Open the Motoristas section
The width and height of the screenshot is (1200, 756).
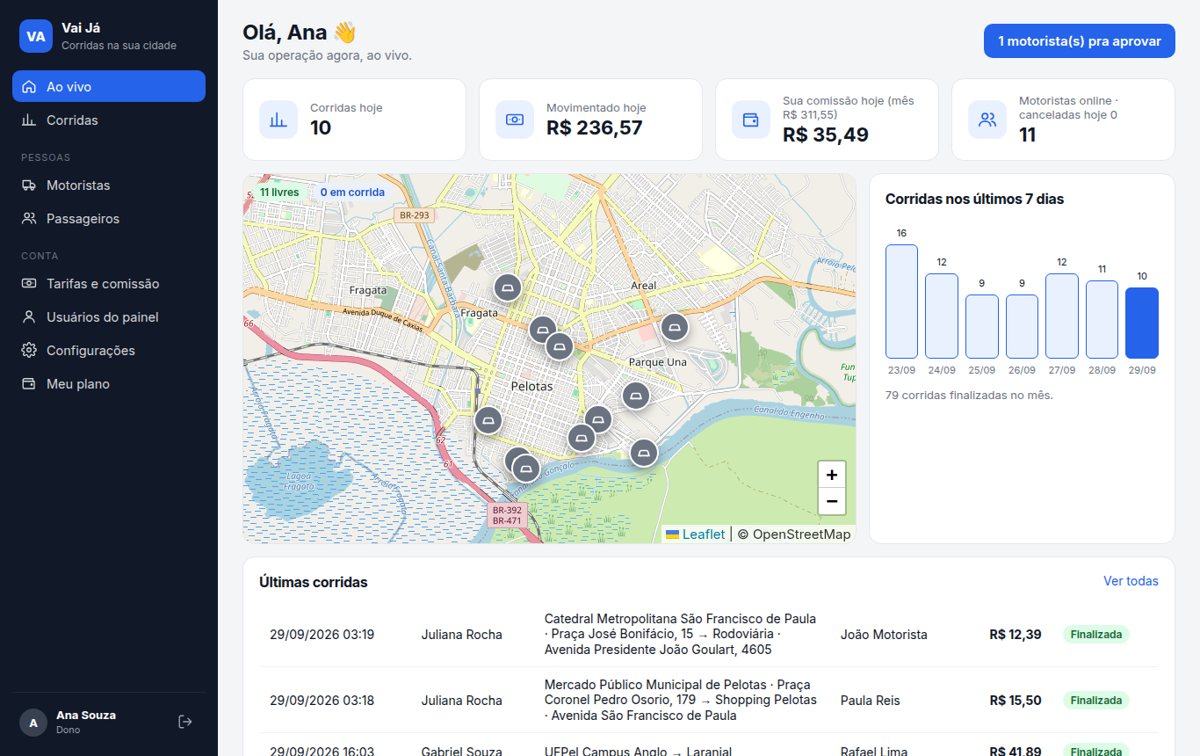tap(109, 185)
